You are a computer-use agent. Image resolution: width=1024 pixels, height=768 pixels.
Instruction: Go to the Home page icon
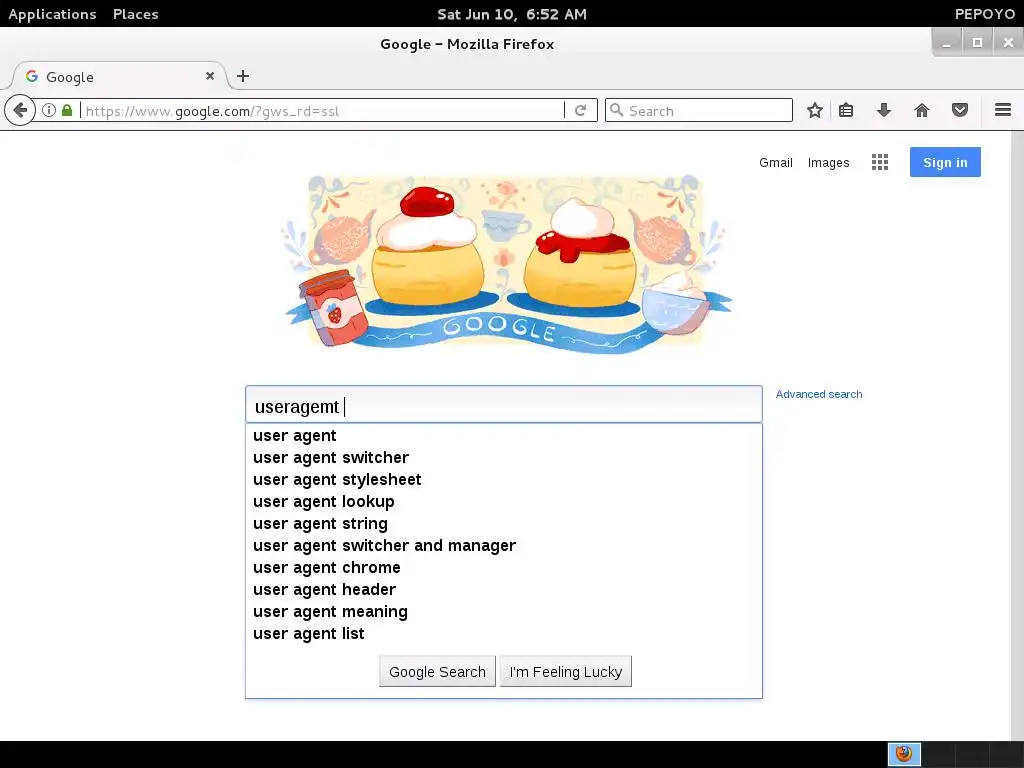pos(921,110)
